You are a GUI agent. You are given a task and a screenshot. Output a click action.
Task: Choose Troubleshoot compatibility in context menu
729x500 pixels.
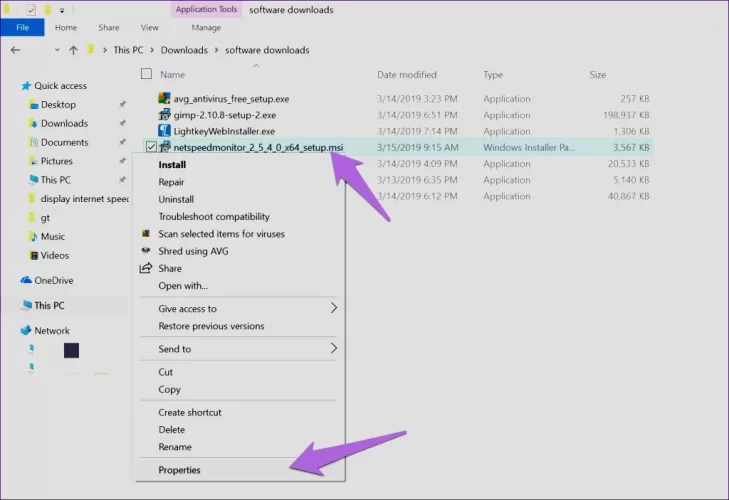(x=214, y=217)
